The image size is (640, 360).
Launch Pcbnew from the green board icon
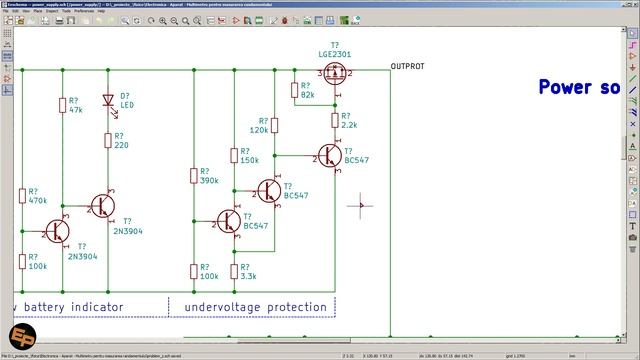[344, 20]
